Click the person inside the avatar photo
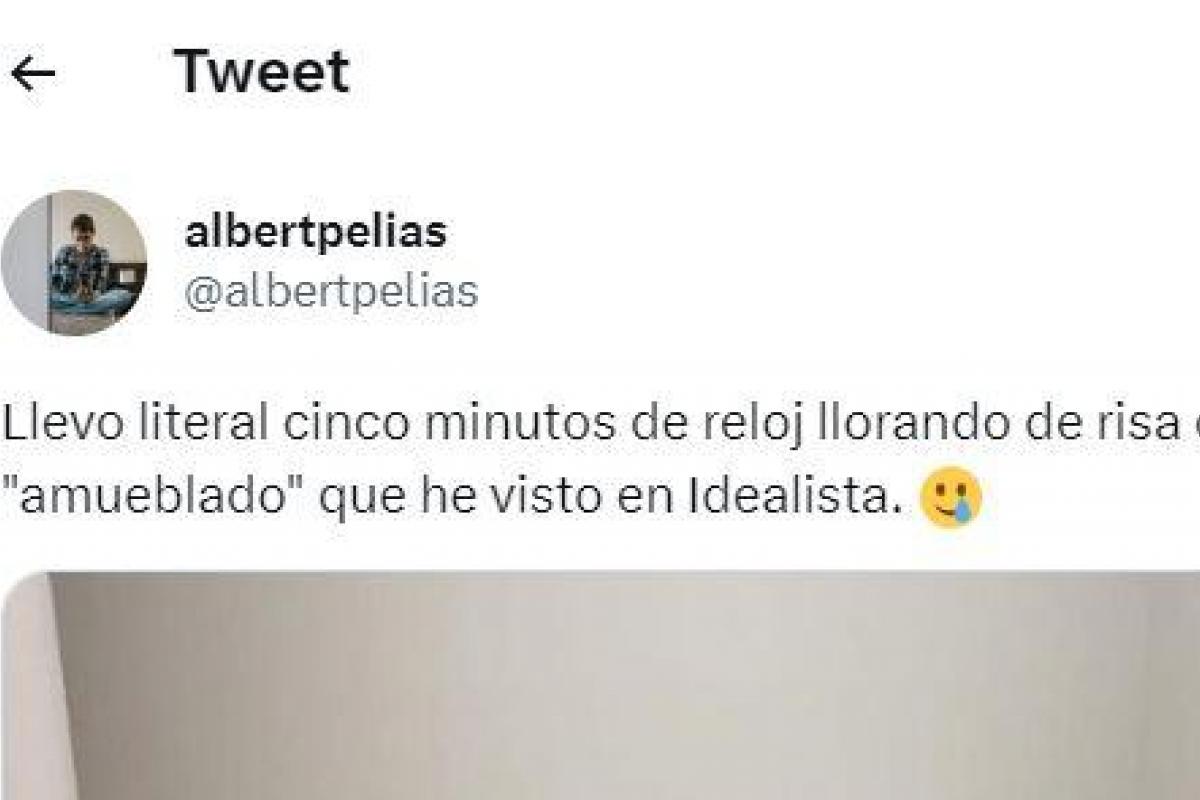This screenshot has height=800, width=1200. pos(80,262)
